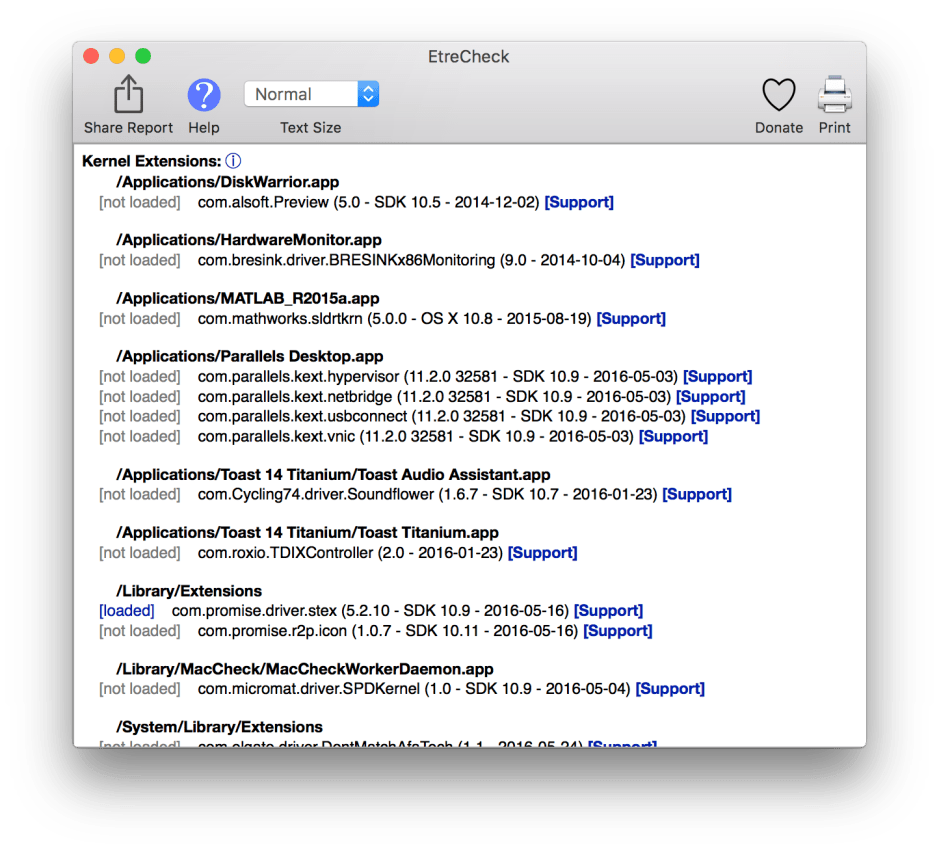The width and height of the screenshot is (939, 852).
Task: Print the report using the Print icon
Action: 834,94
